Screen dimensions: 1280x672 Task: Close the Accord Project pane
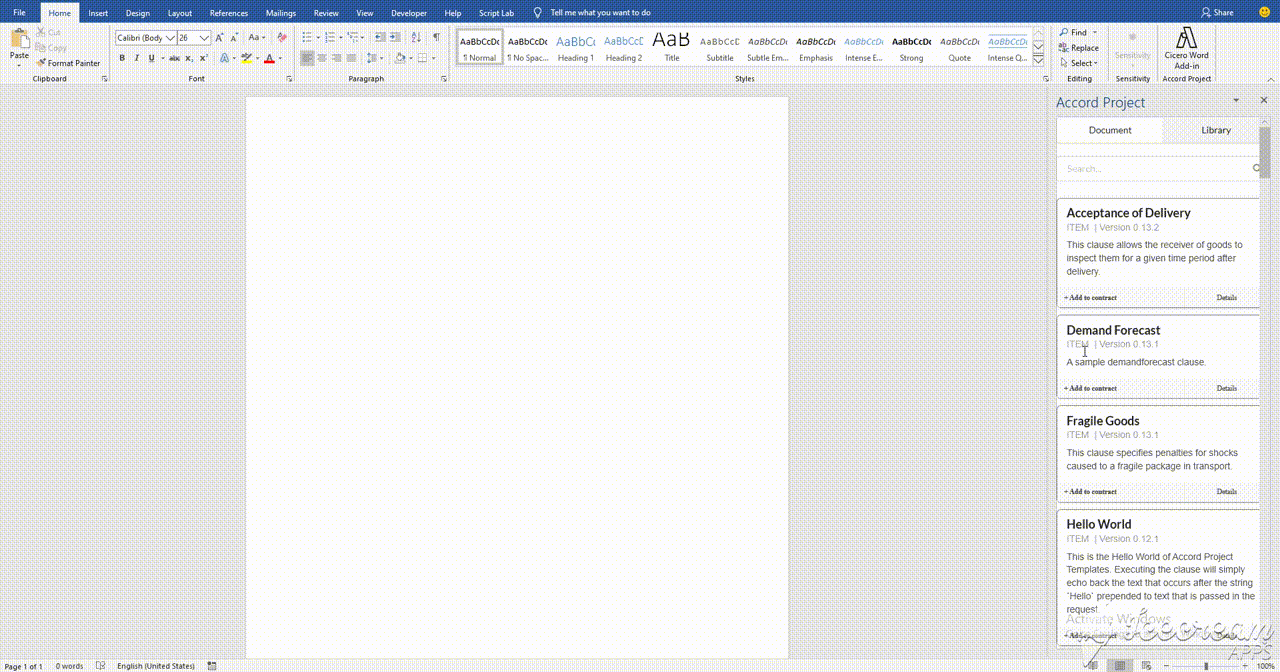pos(1264,101)
